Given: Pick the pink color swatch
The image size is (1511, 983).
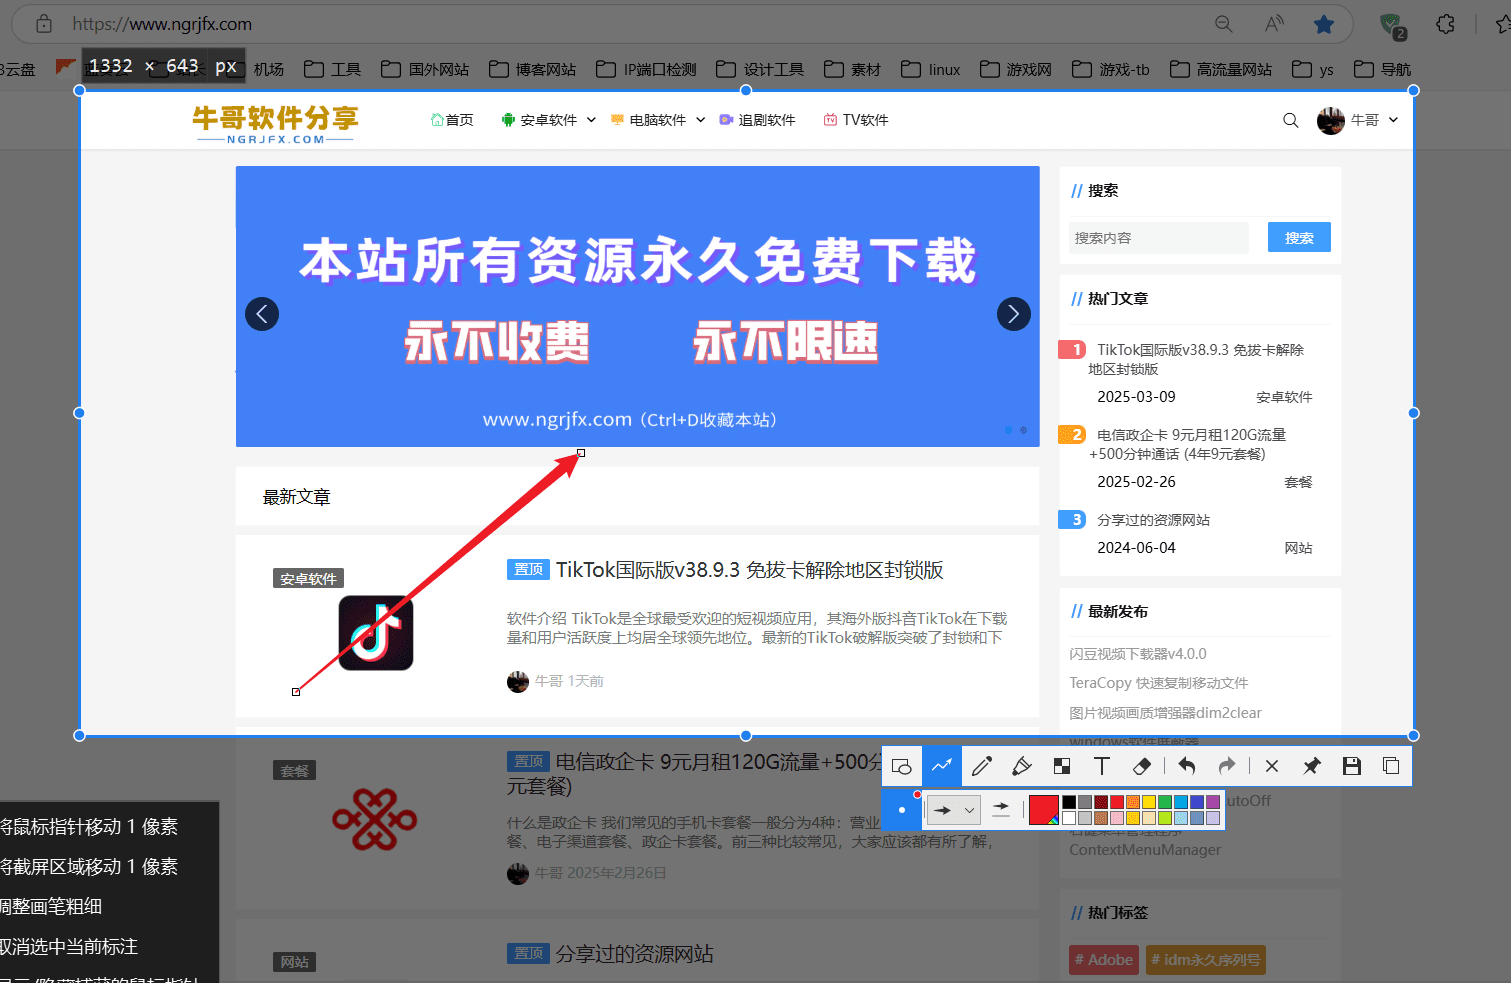Looking at the screenshot, I should [x=1117, y=818].
